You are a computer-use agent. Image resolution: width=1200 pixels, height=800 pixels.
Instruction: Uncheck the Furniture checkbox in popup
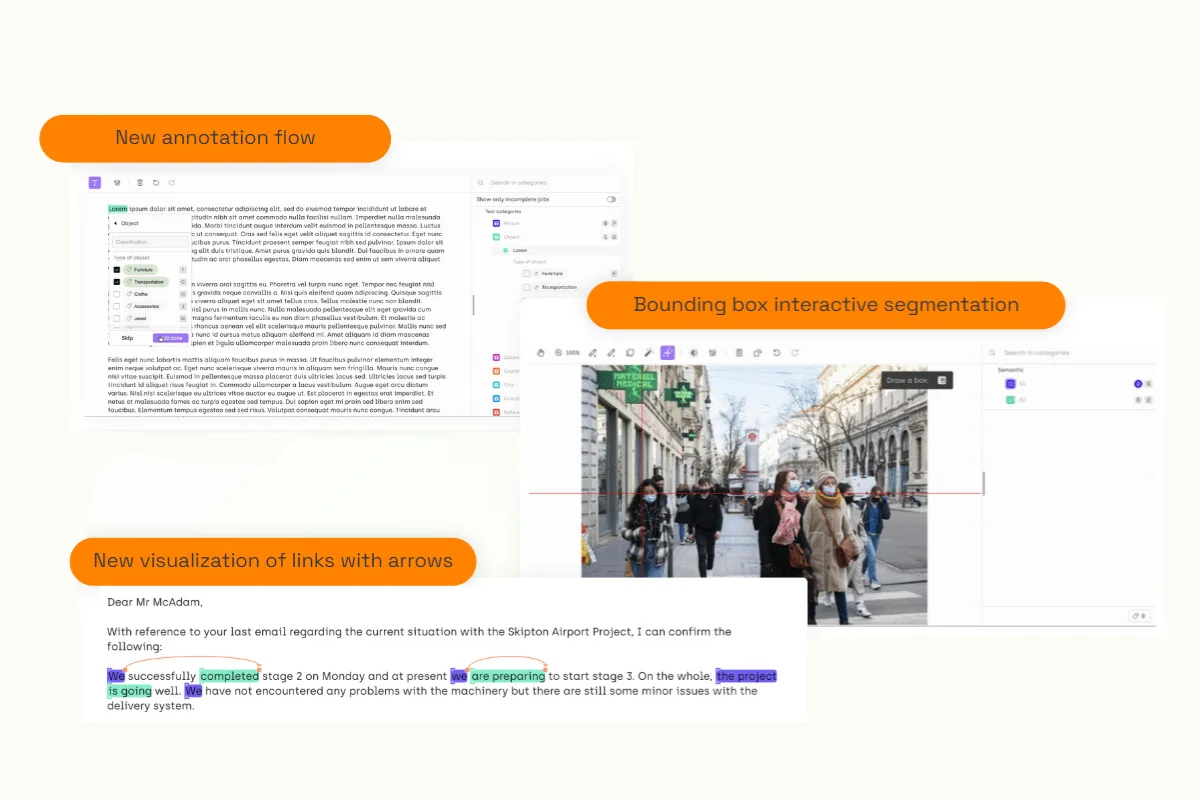point(116,270)
